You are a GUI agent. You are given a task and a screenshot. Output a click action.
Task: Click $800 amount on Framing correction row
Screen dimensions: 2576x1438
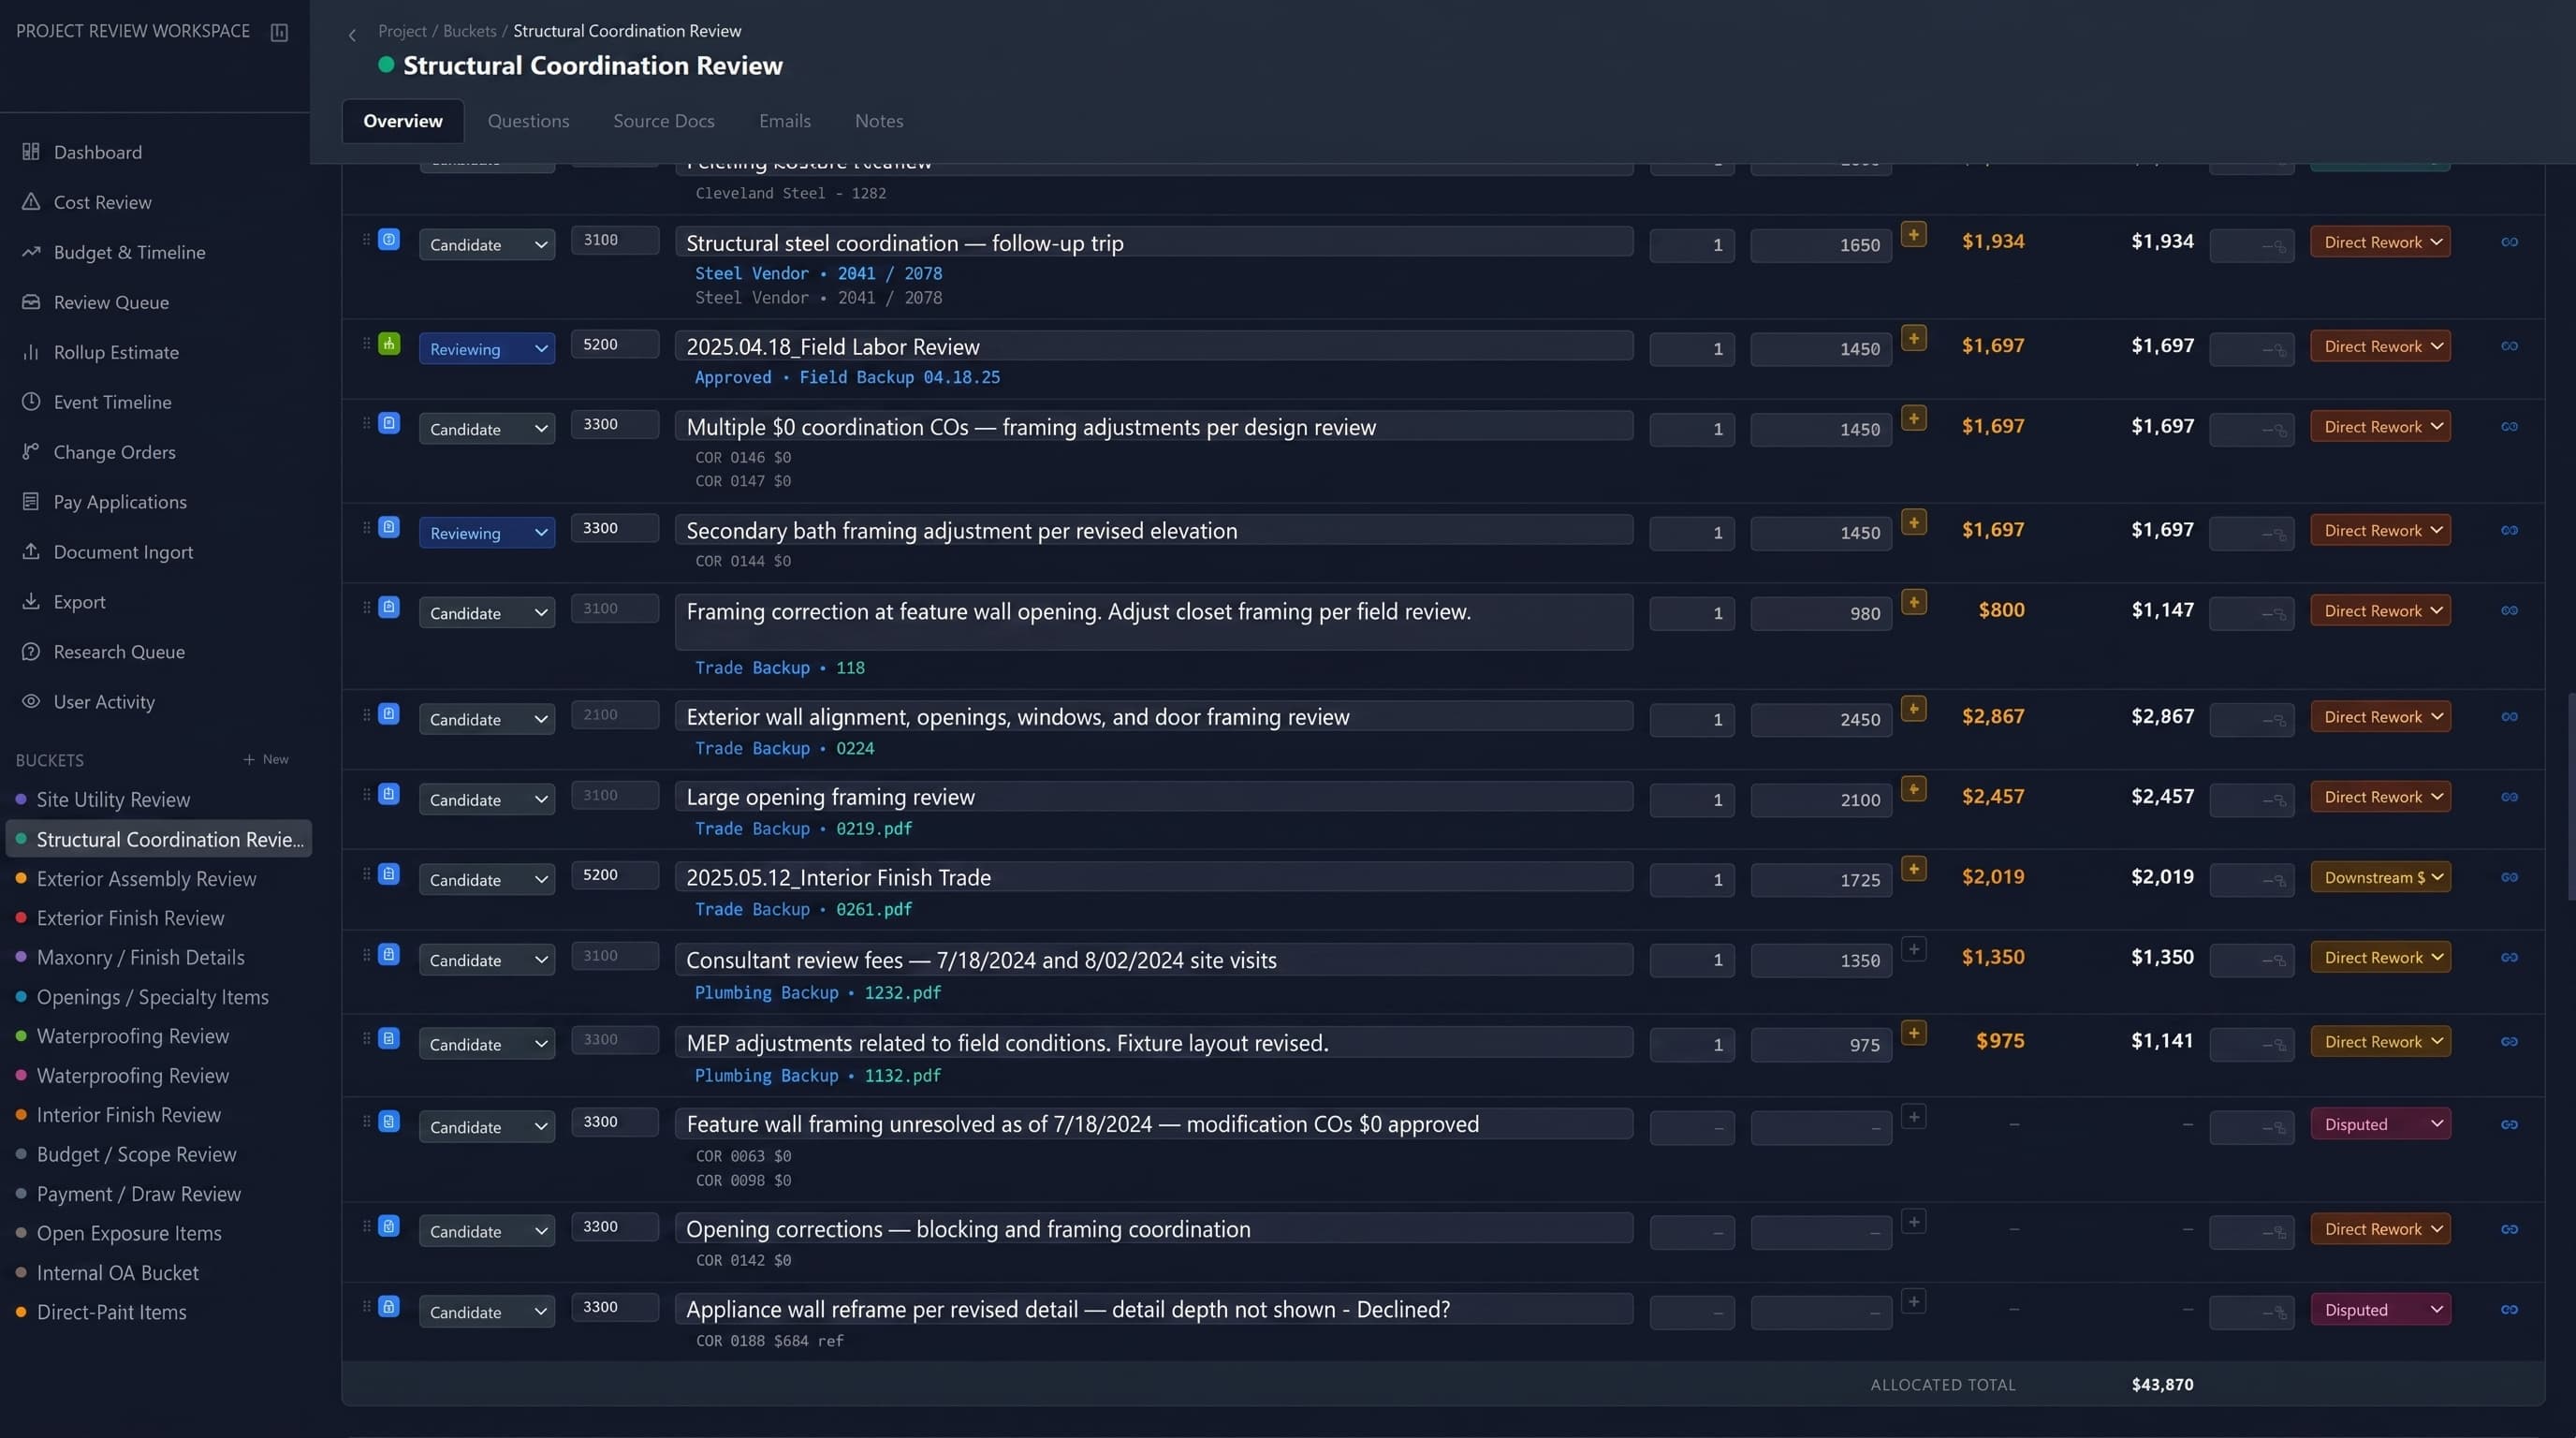2001,610
